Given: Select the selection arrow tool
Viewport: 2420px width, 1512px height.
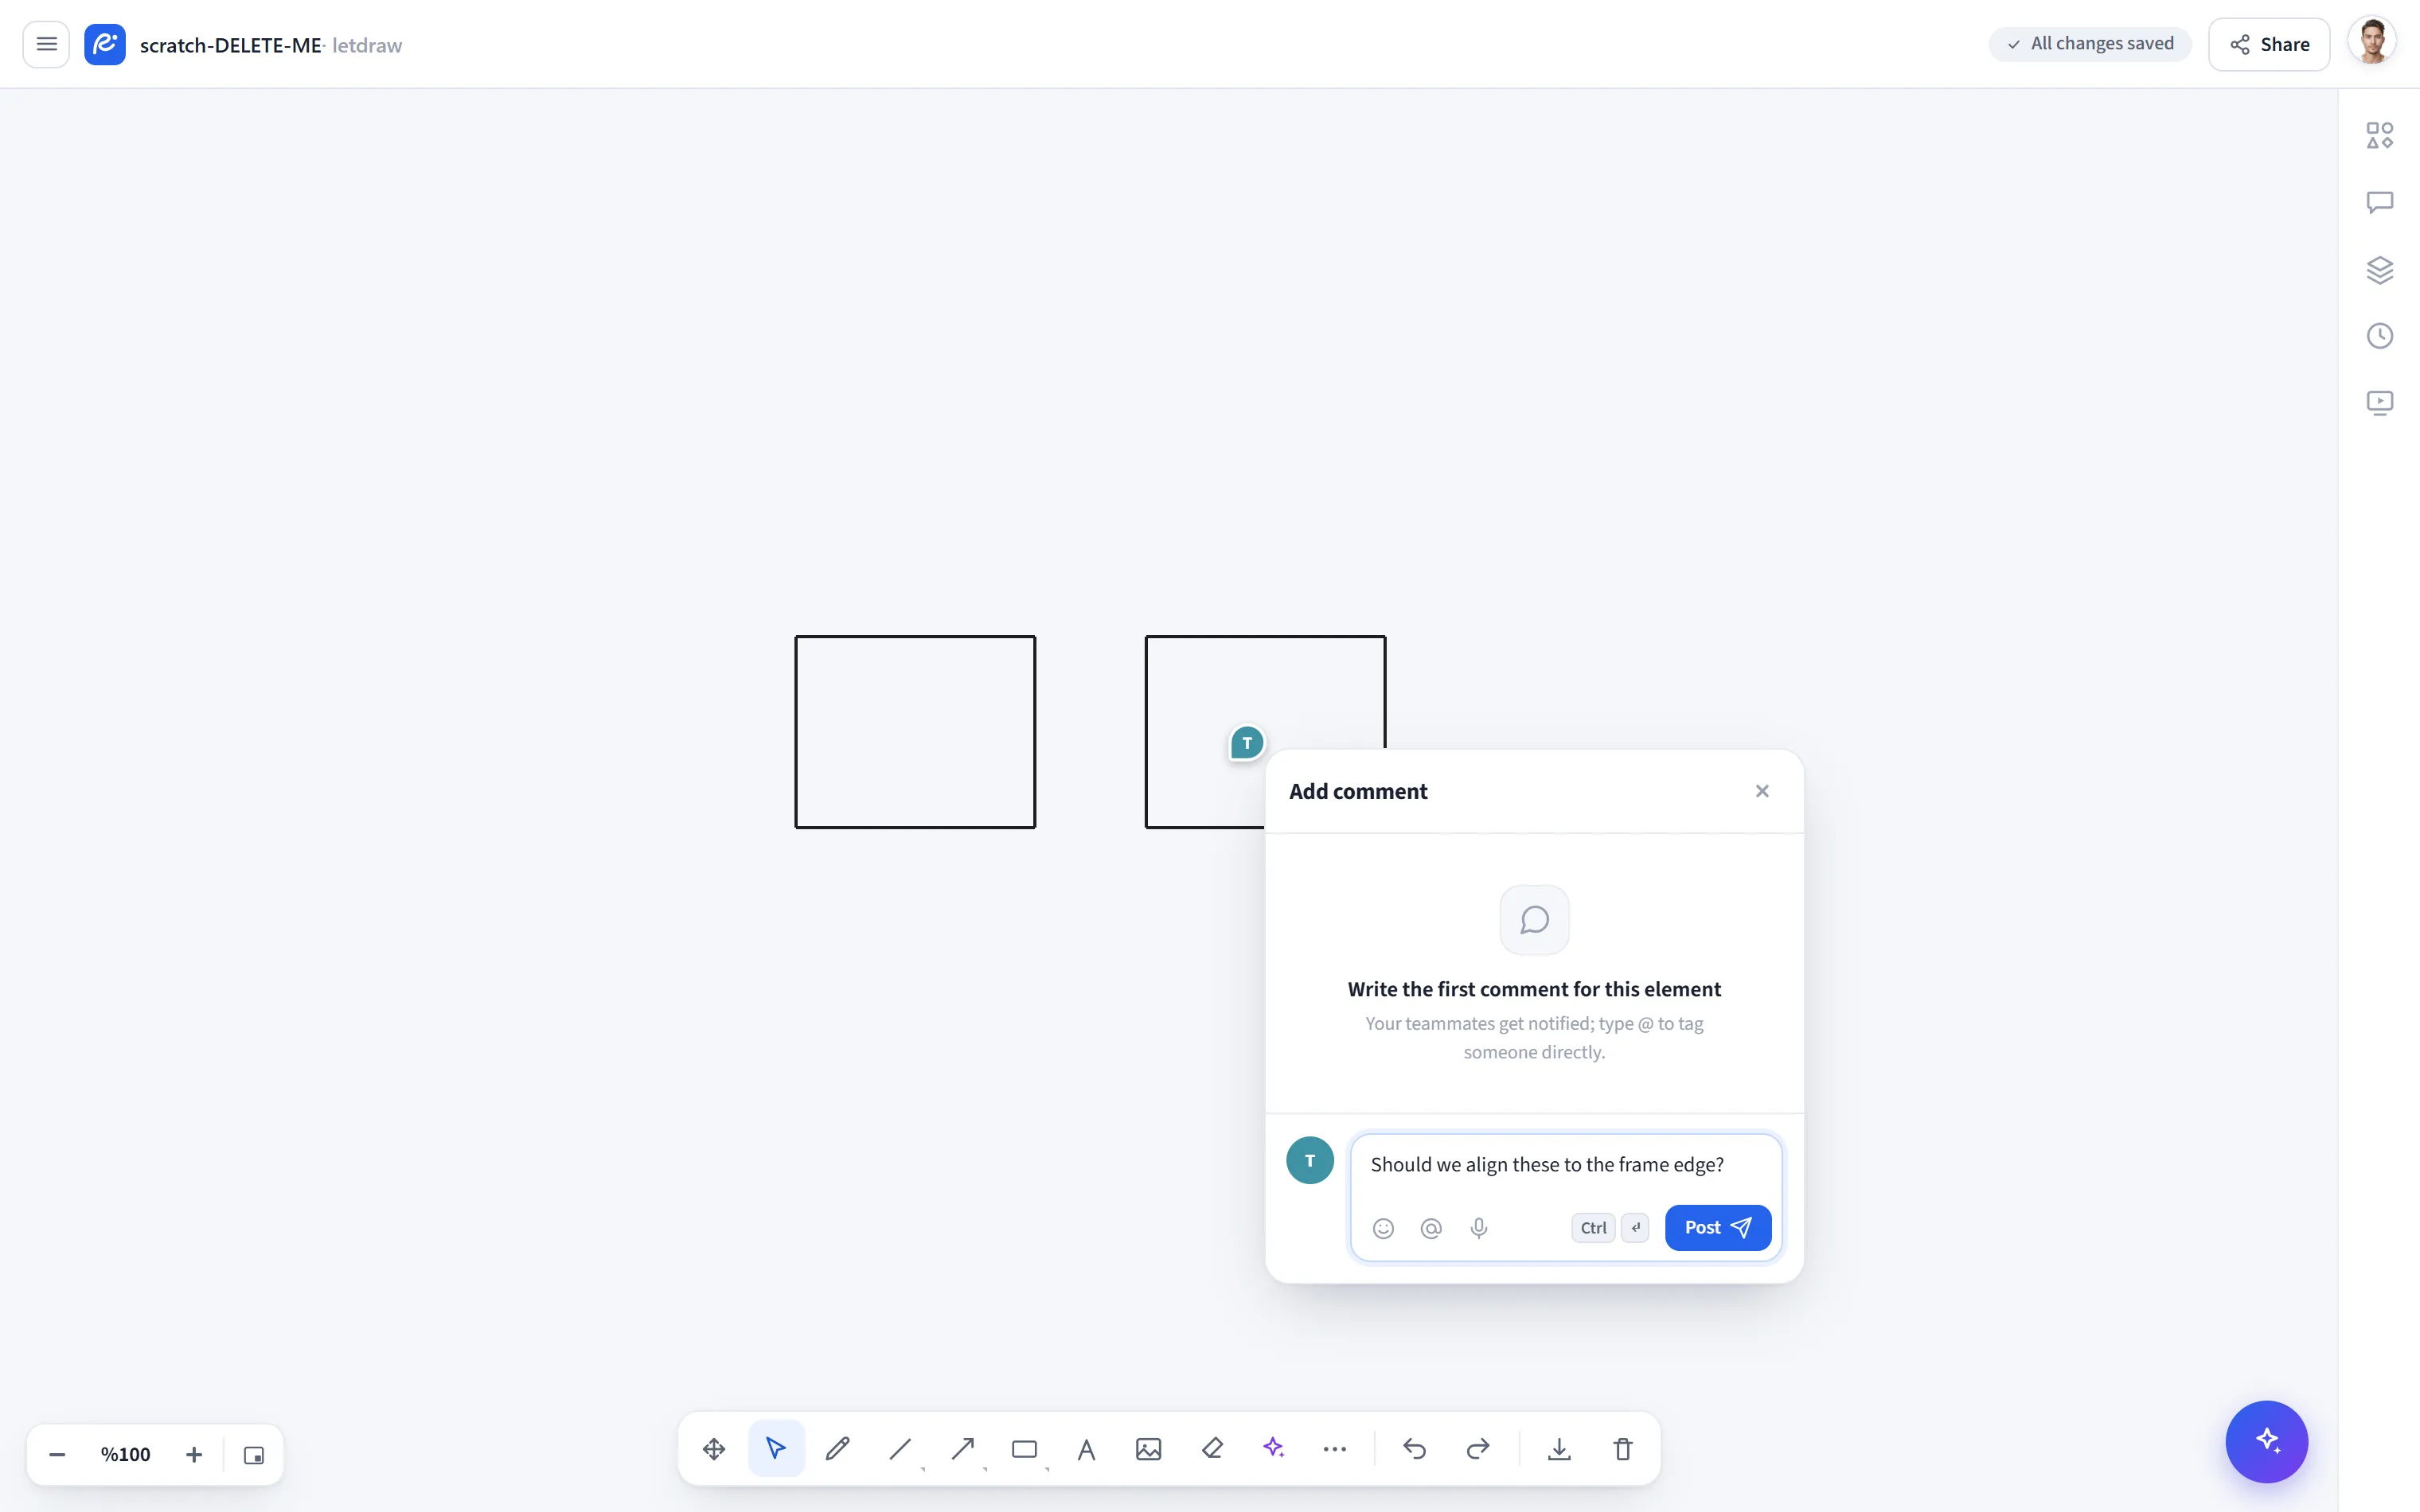Looking at the screenshot, I should pos(776,1448).
